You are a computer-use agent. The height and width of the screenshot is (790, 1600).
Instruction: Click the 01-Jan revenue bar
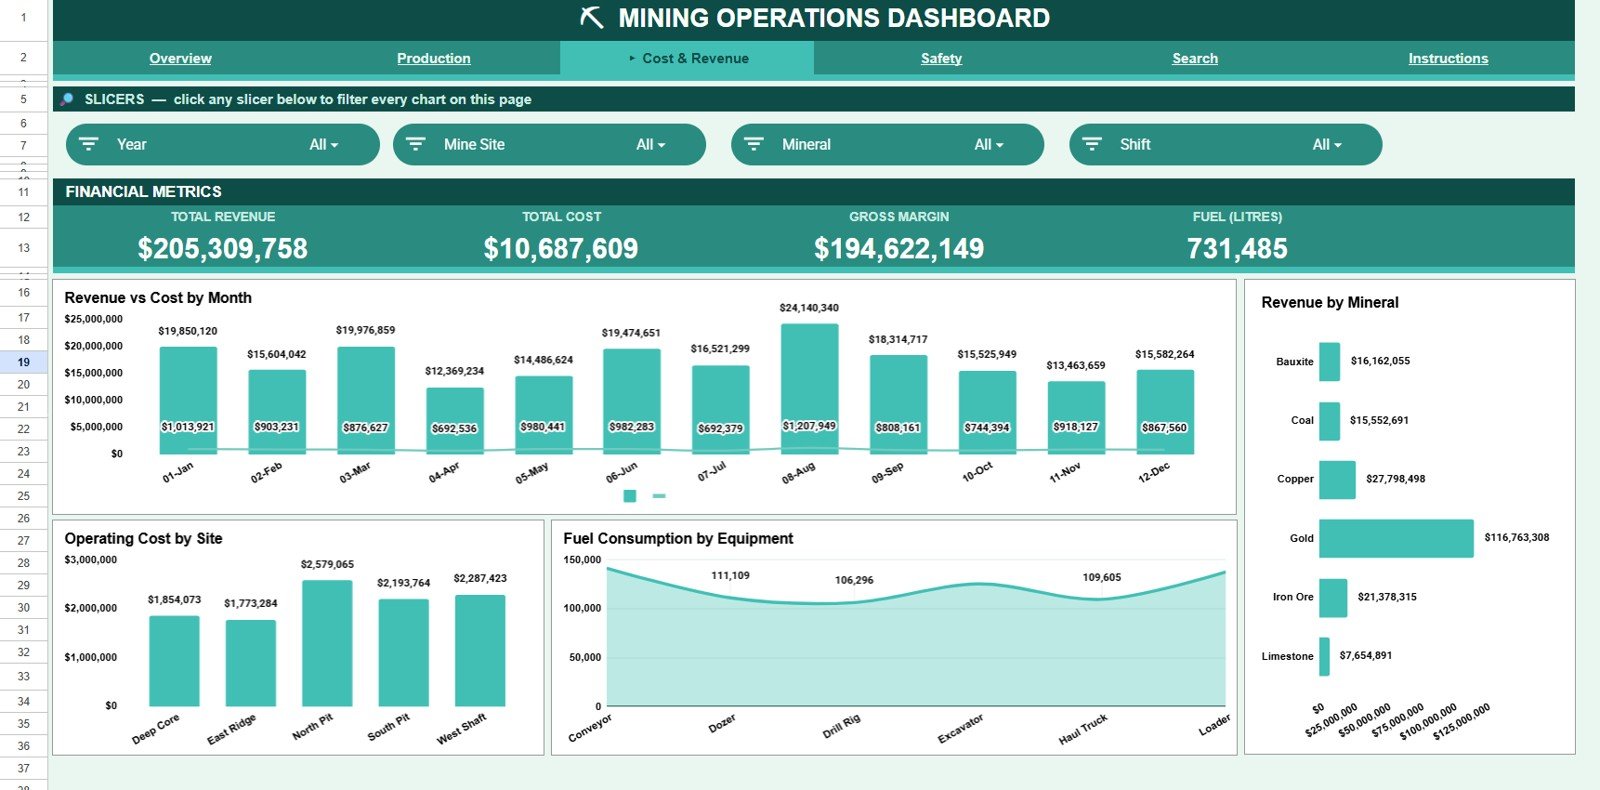(188, 400)
